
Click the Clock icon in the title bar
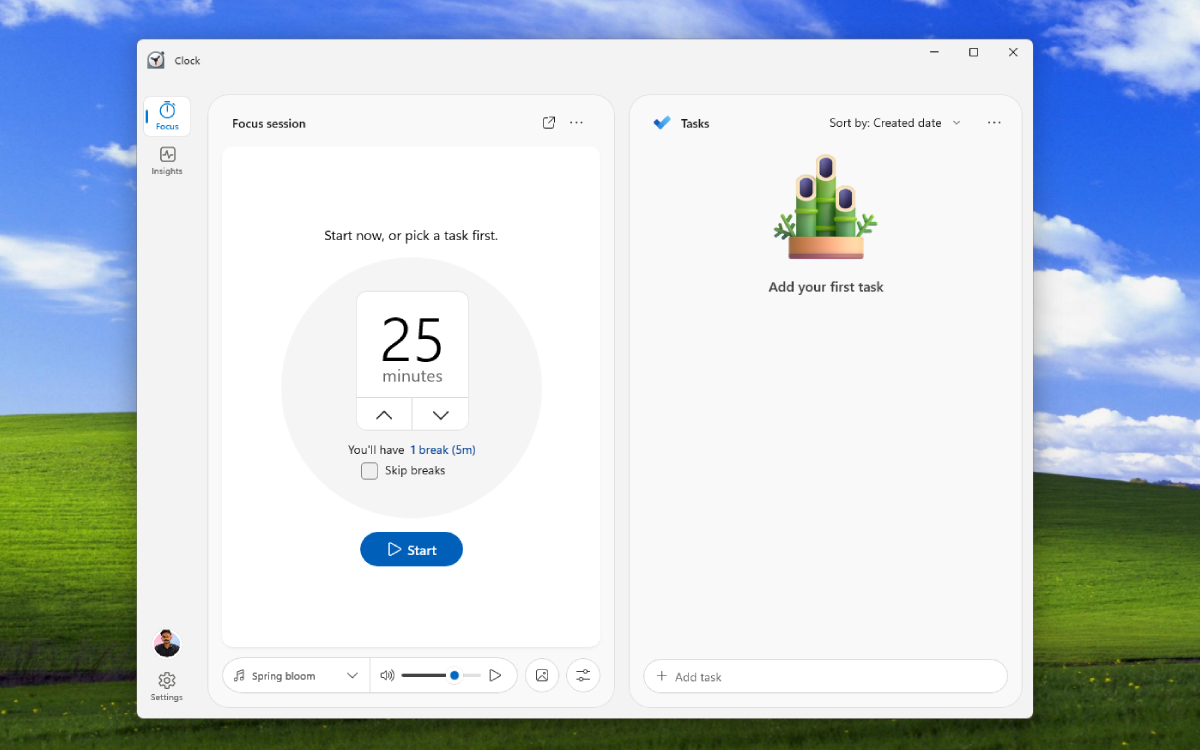click(x=156, y=59)
